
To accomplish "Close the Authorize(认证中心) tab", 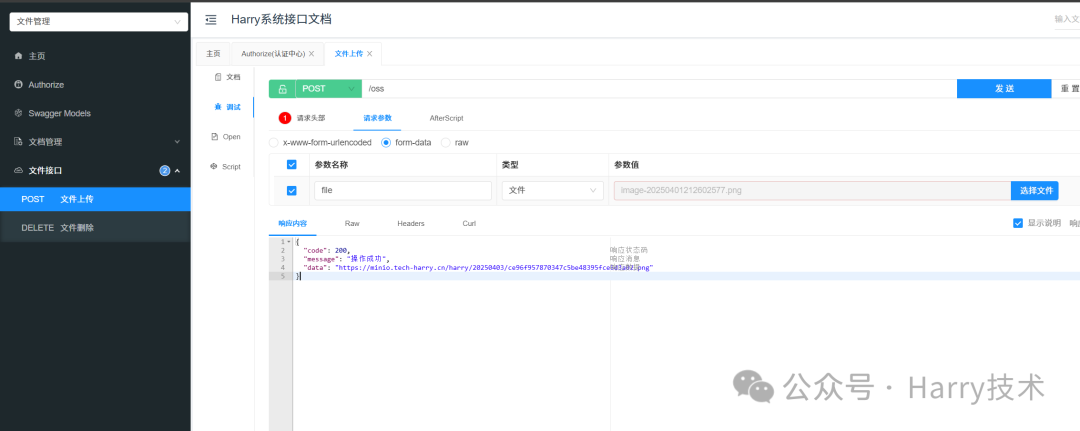I will tap(311, 54).
